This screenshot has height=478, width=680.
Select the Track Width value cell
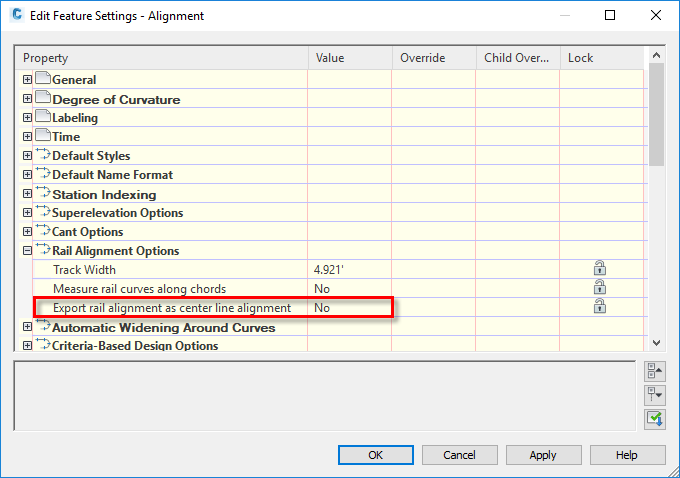pos(349,270)
